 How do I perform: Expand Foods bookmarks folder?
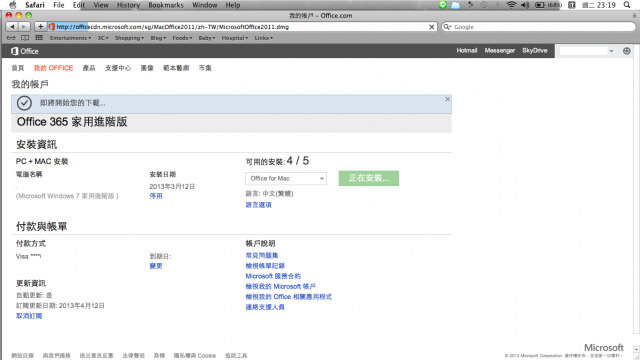click(182, 38)
